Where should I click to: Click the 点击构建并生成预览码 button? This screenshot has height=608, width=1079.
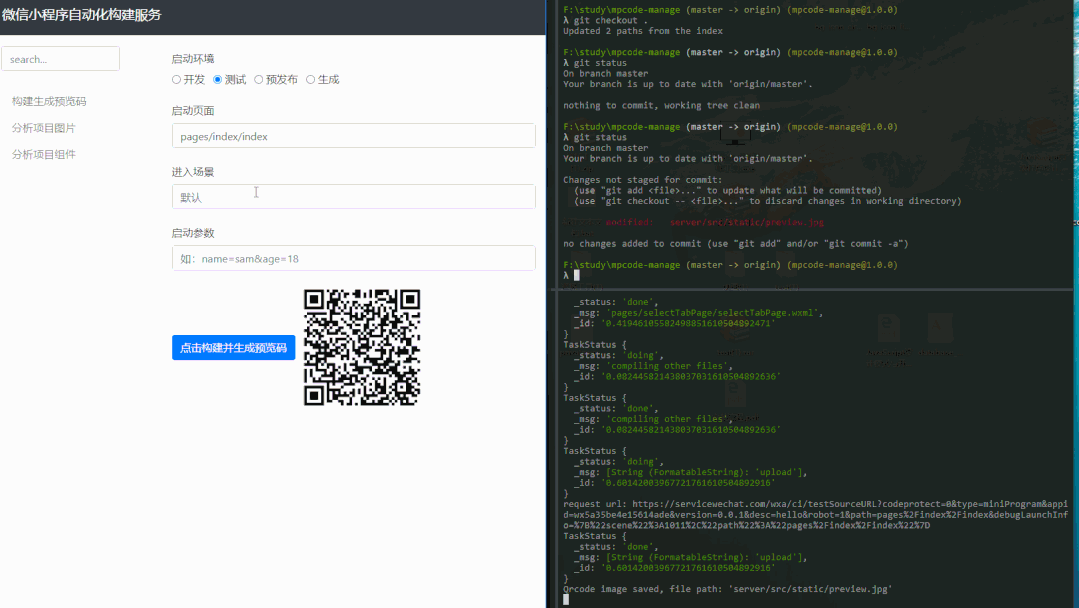[233, 348]
